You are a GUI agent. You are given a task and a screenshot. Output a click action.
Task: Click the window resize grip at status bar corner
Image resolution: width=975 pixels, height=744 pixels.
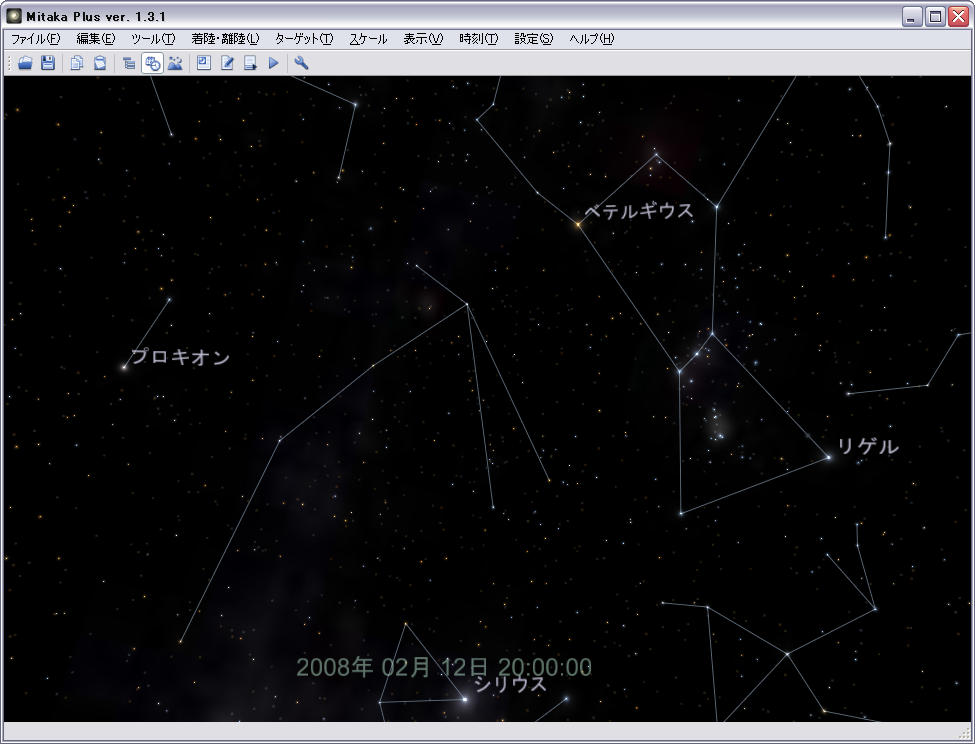pyautogui.click(x=964, y=733)
